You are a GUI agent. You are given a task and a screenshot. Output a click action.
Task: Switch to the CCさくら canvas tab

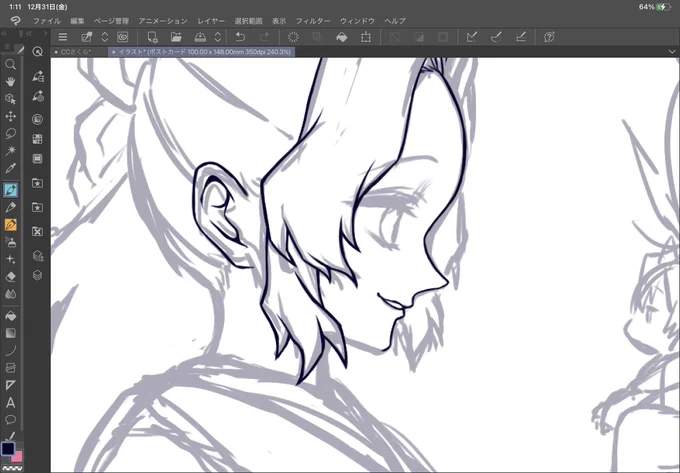pyautogui.click(x=79, y=52)
